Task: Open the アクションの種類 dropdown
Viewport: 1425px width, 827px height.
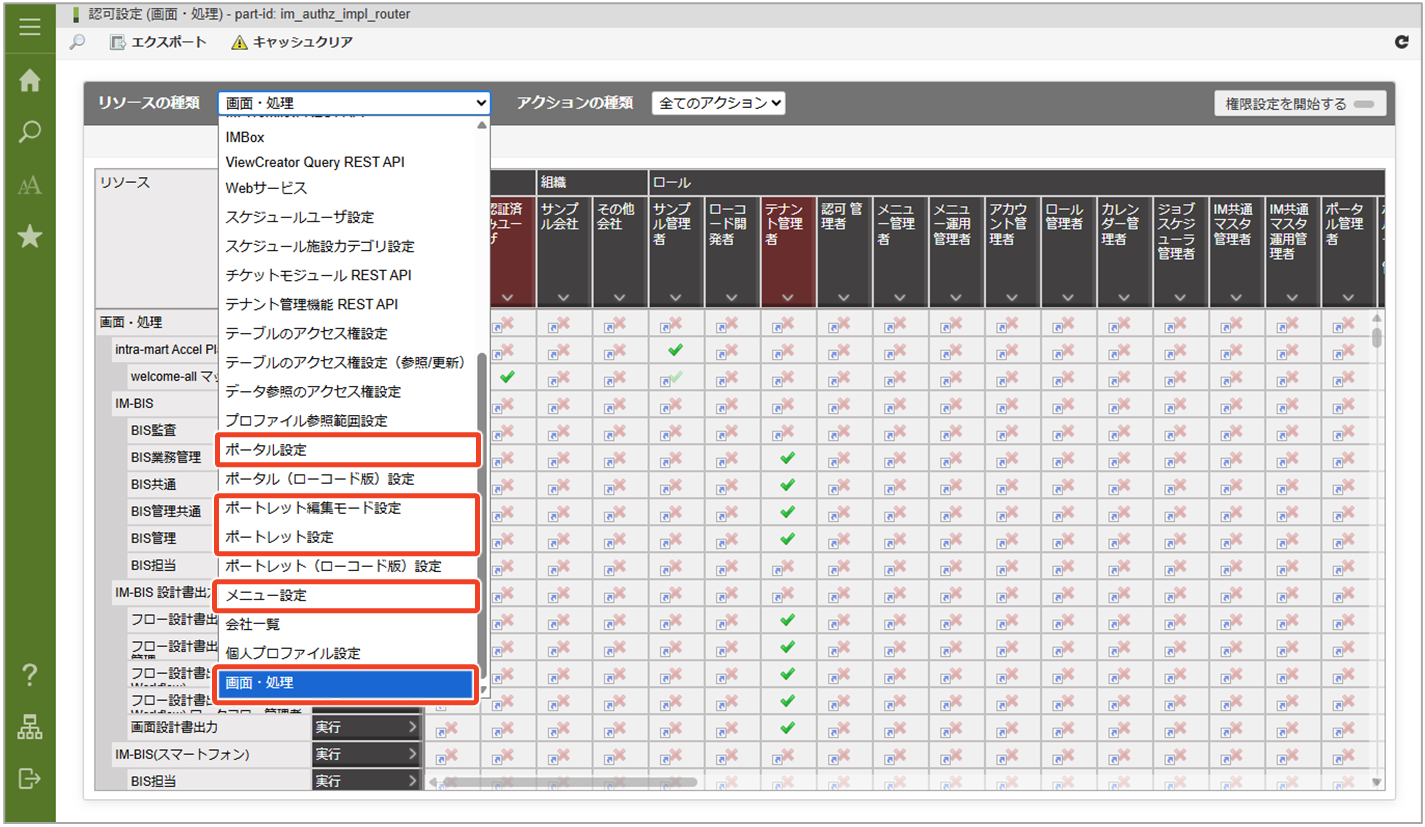Action: (718, 103)
